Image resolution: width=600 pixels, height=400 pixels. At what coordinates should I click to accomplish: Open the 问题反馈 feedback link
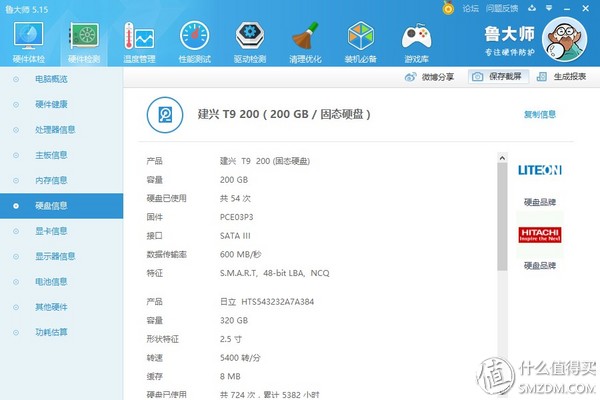[502, 8]
